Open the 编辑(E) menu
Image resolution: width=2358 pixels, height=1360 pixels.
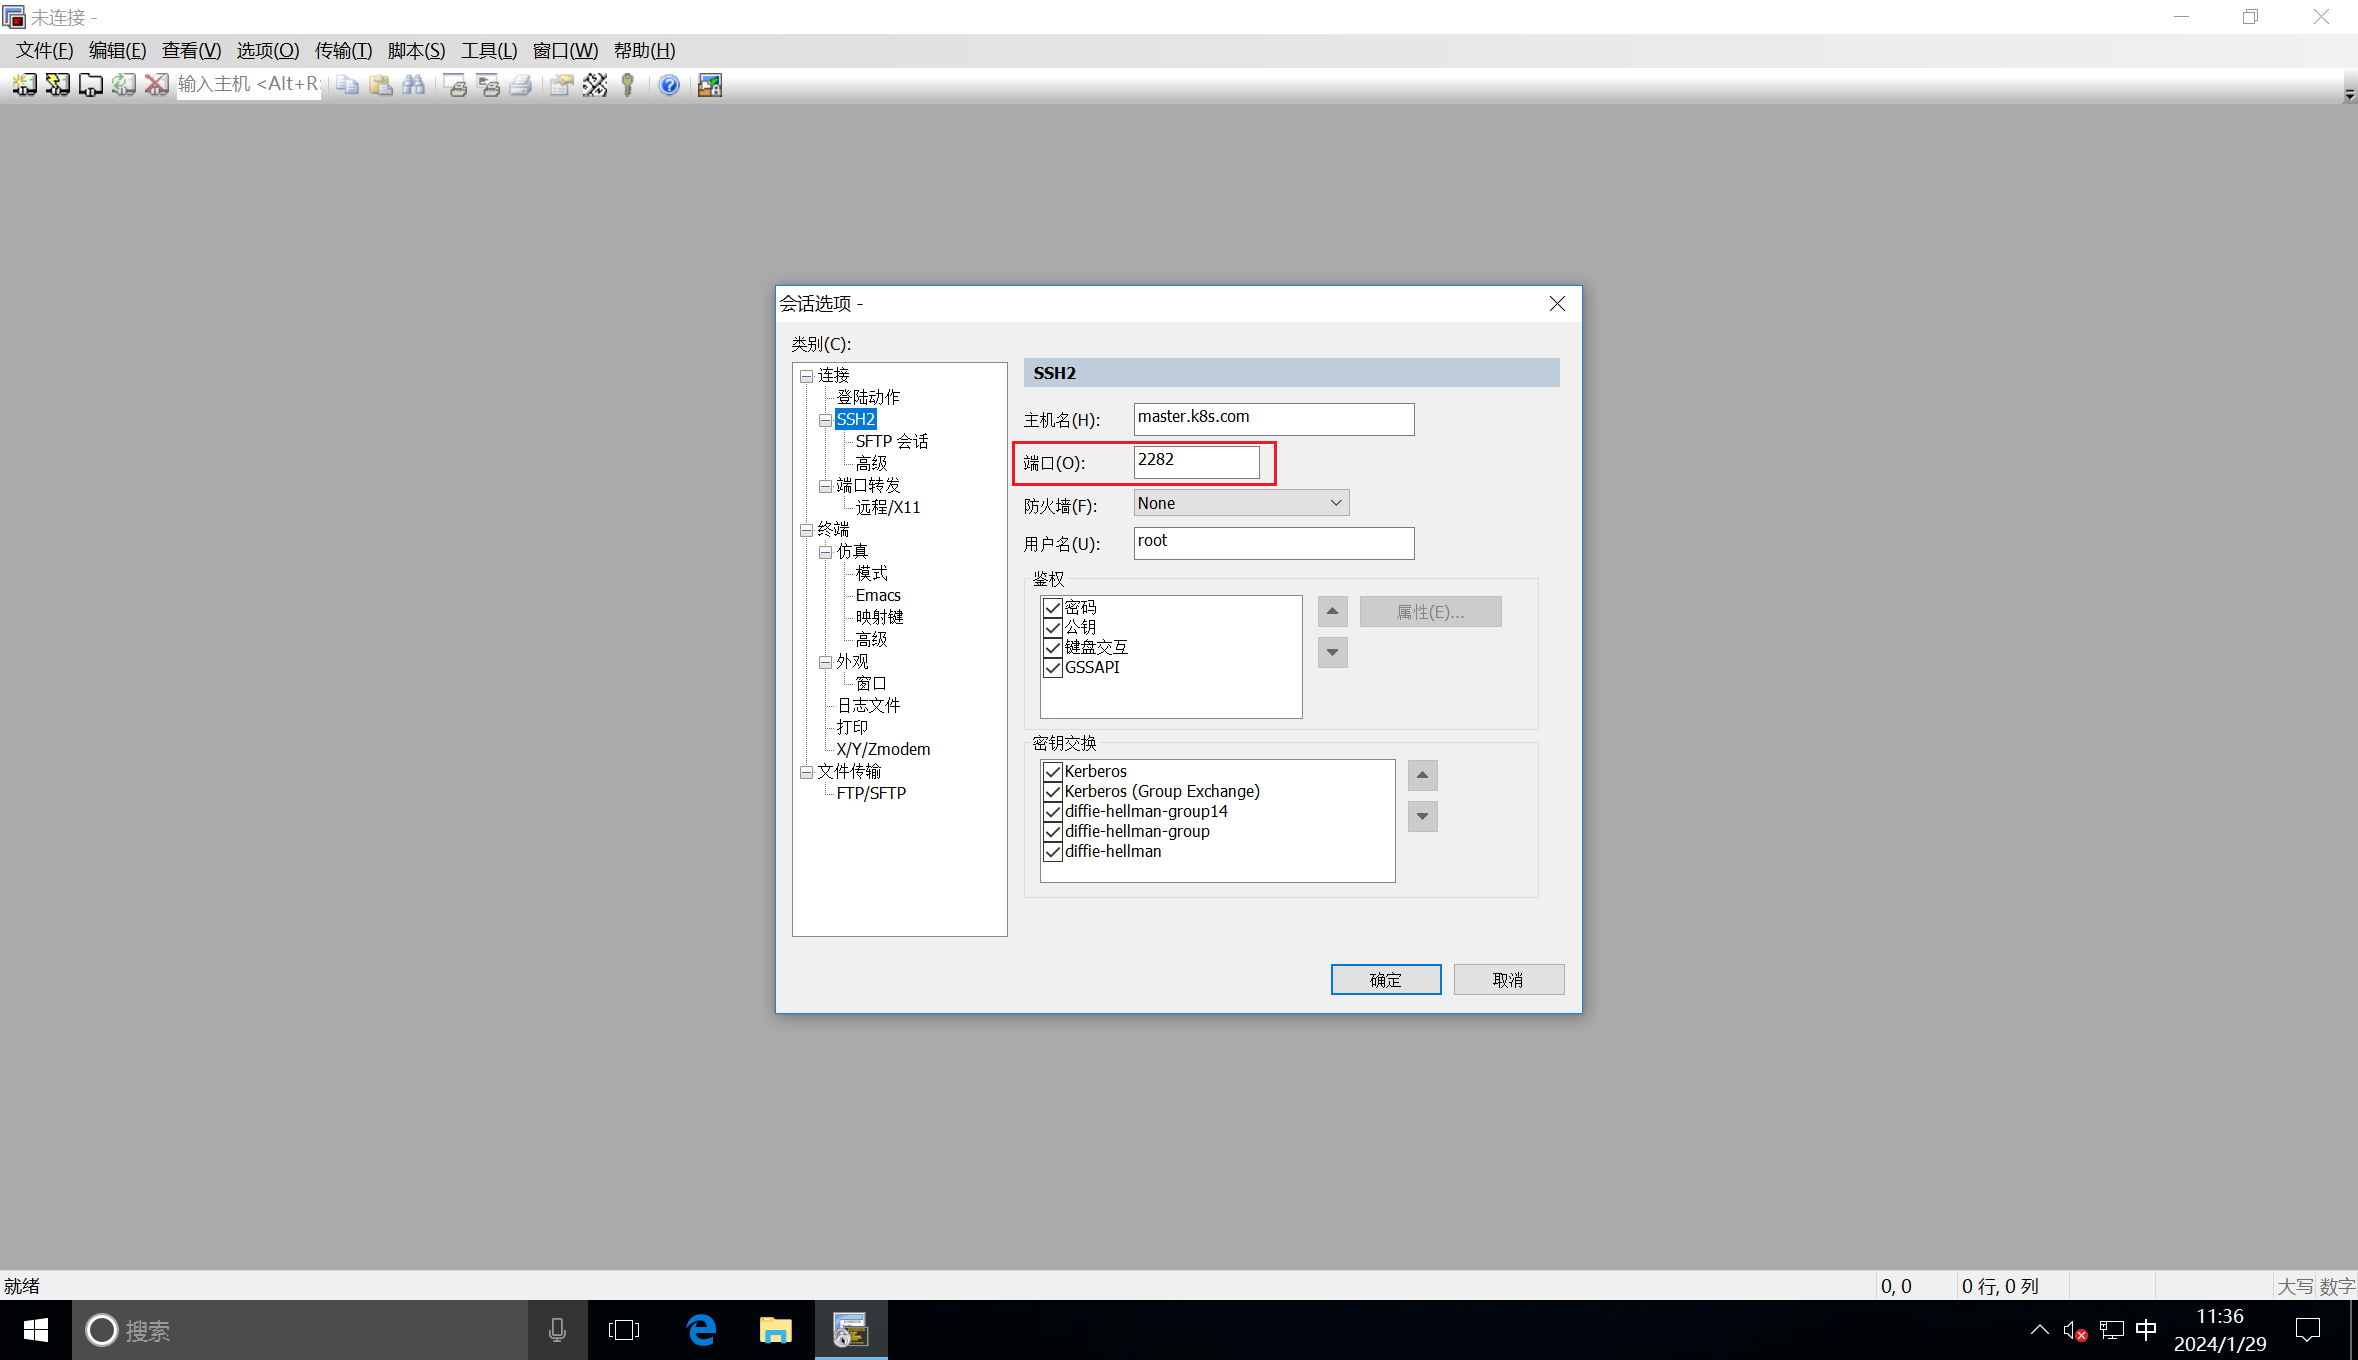tap(117, 50)
